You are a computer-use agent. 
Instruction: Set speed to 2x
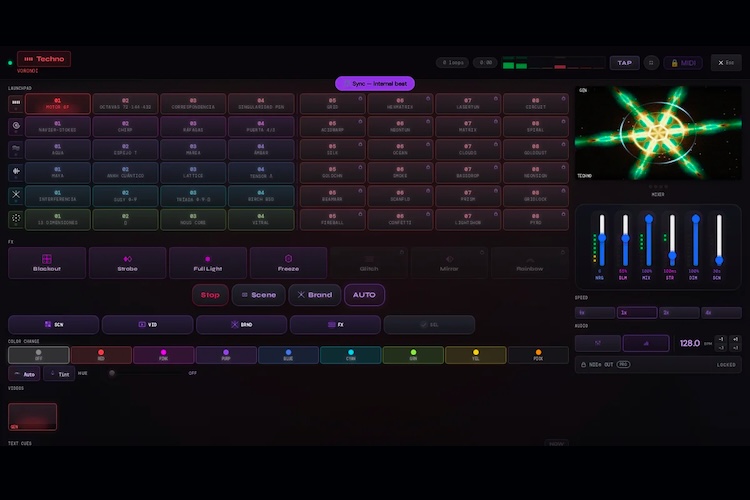point(679,312)
